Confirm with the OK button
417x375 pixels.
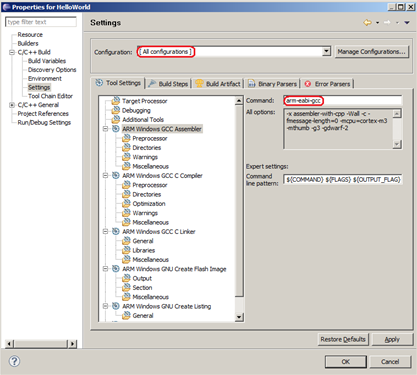tap(346, 362)
